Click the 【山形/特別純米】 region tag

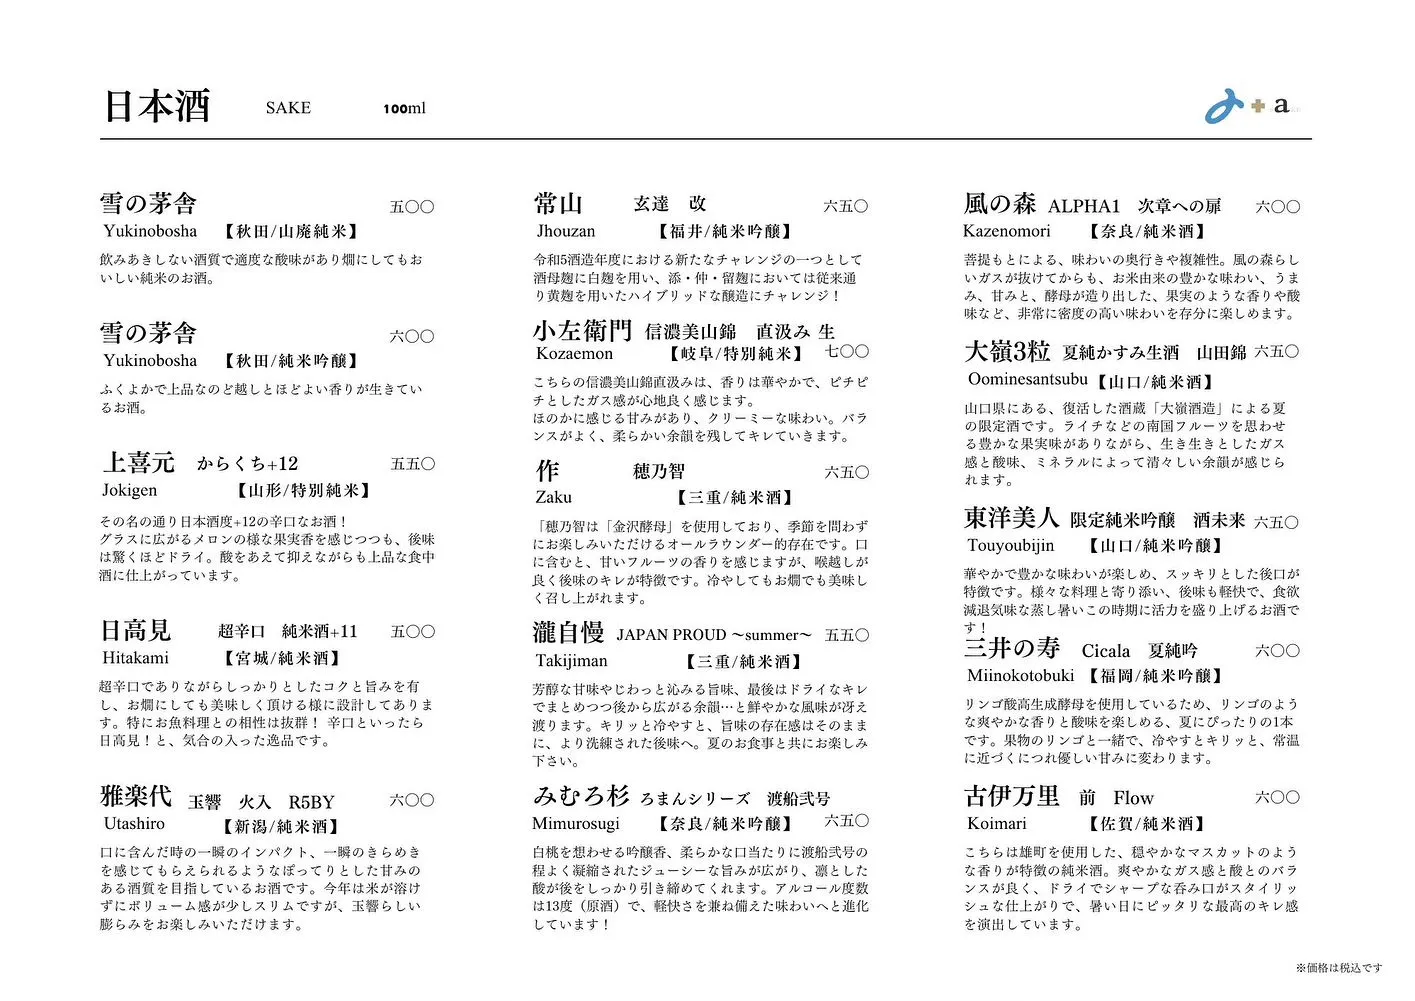click(x=305, y=491)
